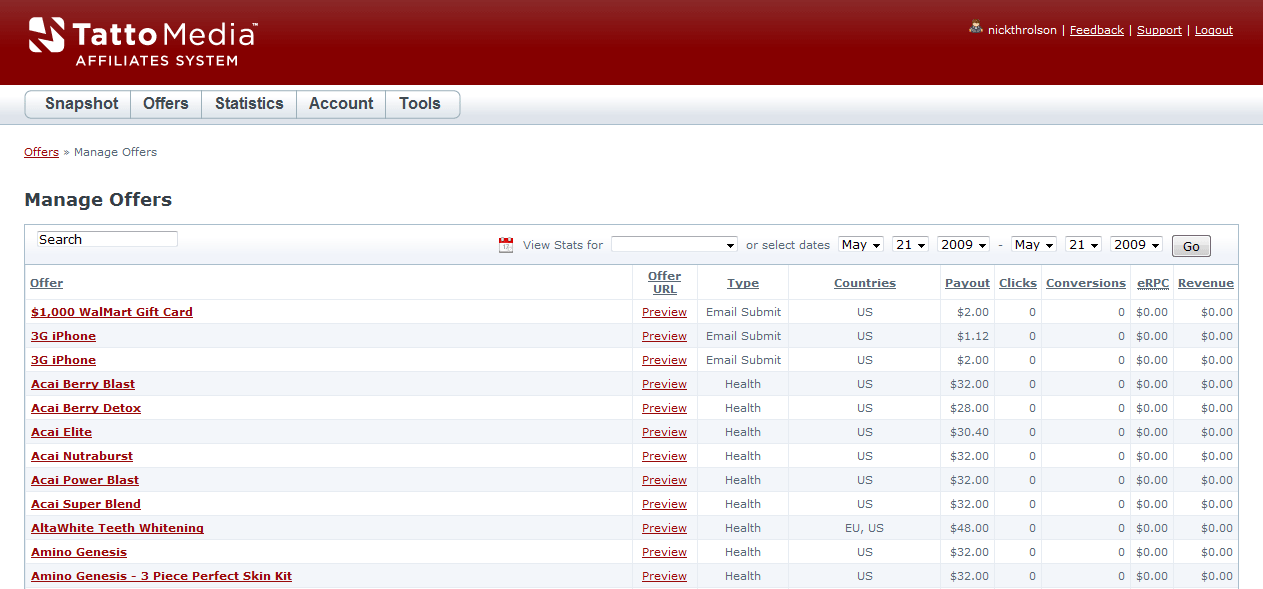Expand the end date month dropdown

1034,245
